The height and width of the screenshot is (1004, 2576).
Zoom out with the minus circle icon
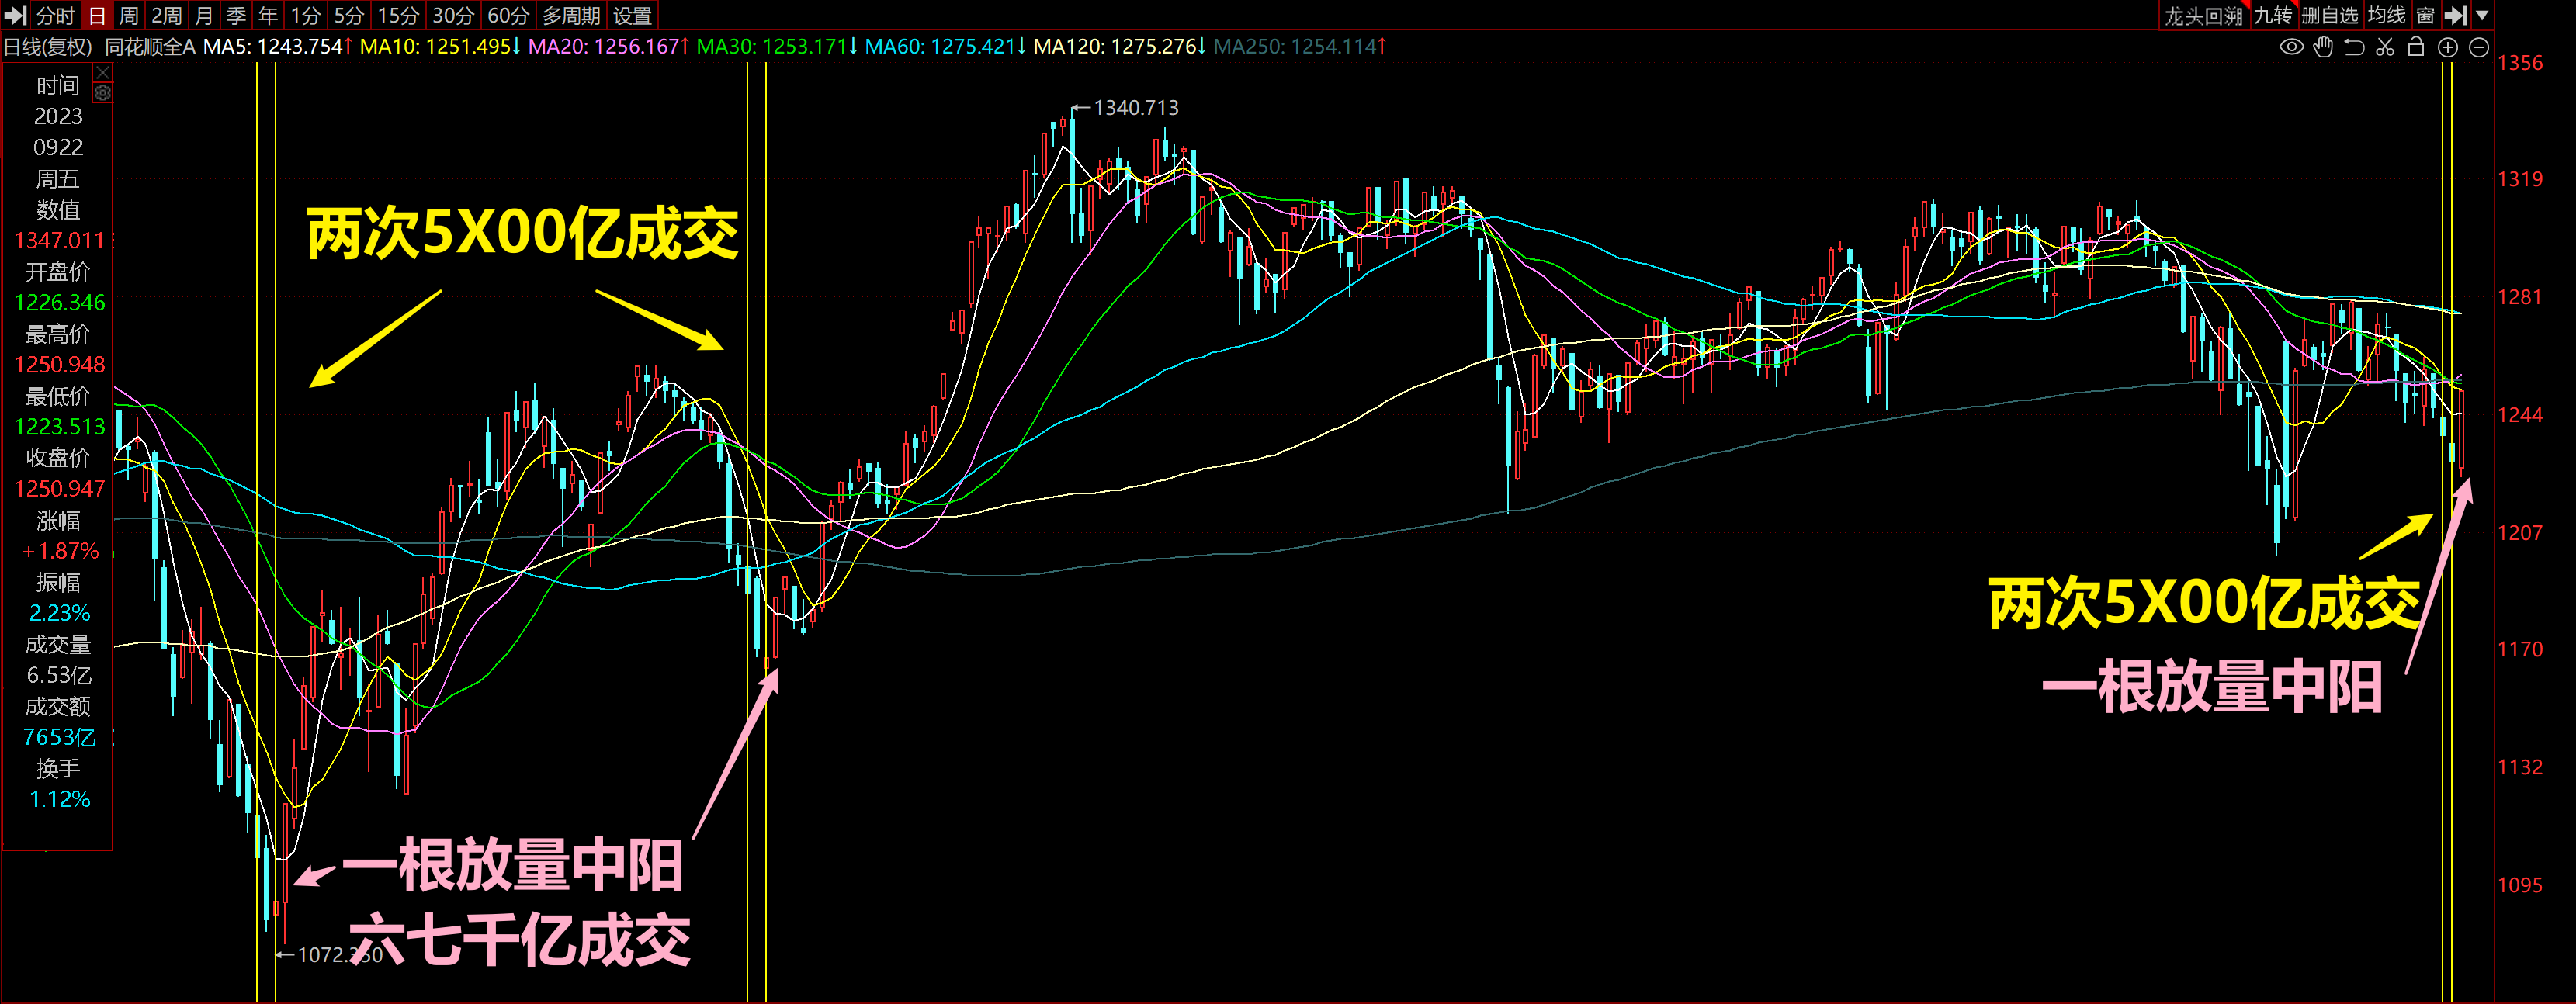click(2478, 47)
